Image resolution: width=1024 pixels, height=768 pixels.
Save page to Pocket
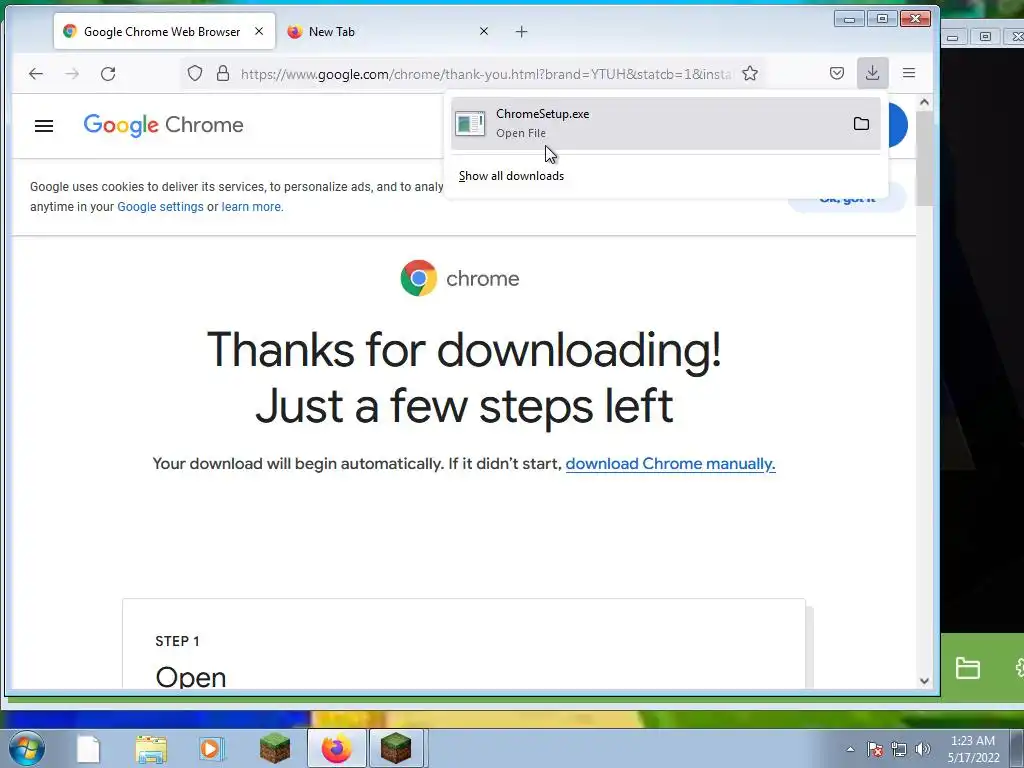click(x=837, y=73)
